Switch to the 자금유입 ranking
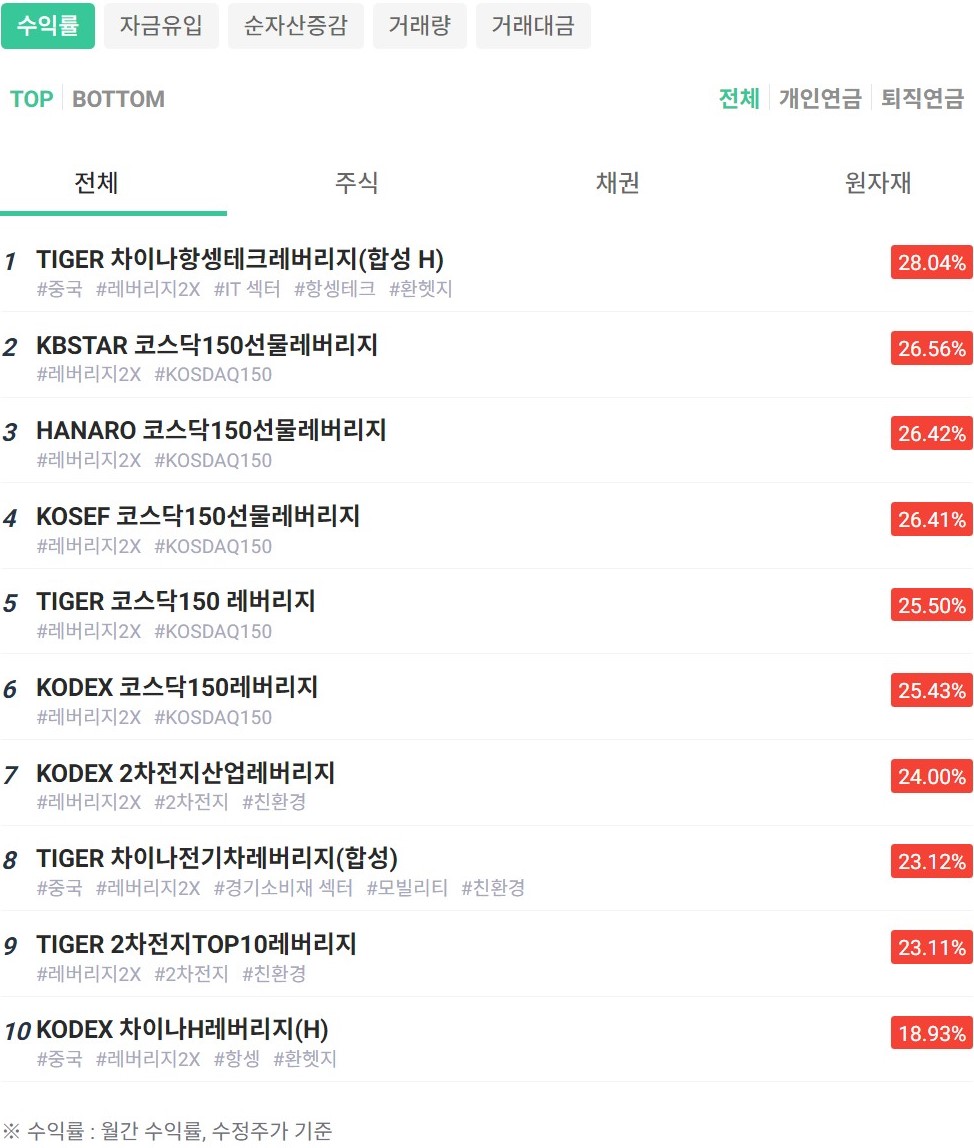This screenshot has width=974, height=1148. pyautogui.click(x=161, y=26)
